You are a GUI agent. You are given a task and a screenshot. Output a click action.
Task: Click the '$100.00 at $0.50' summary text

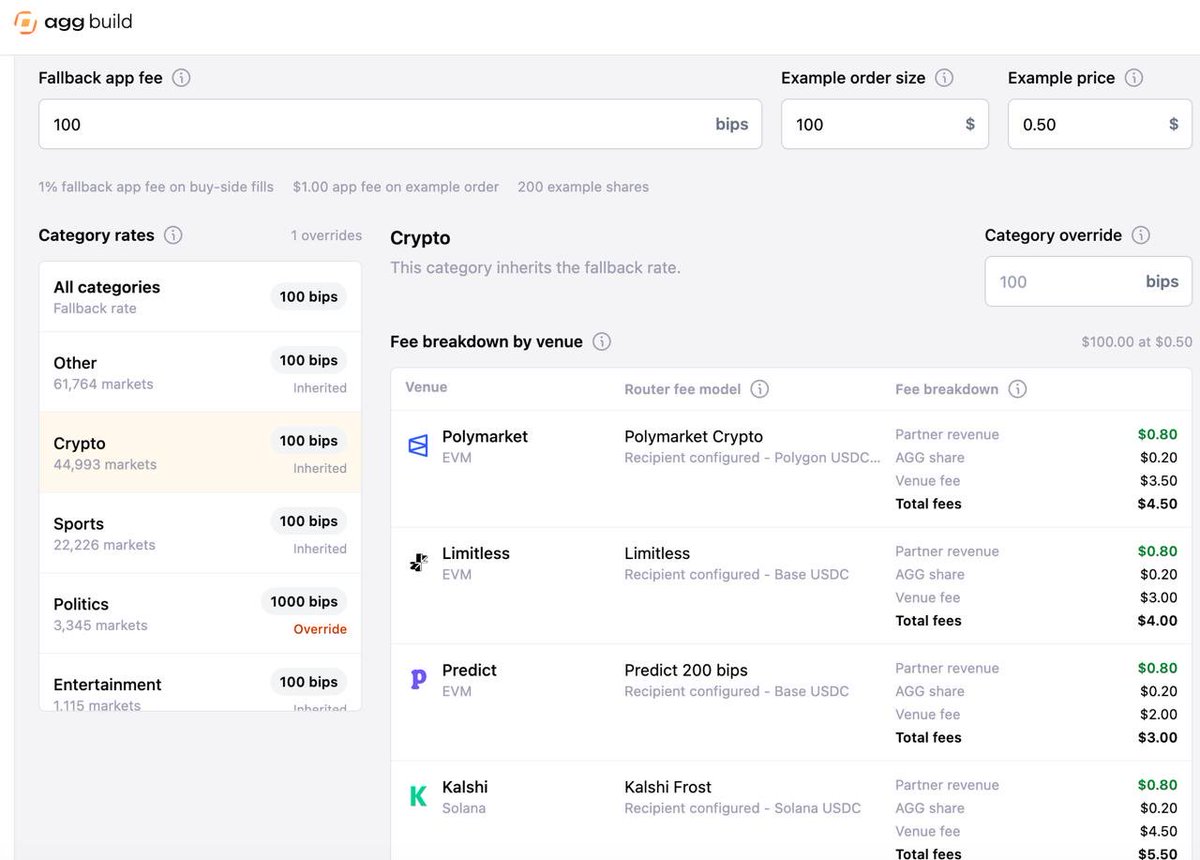tap(1137, 342)
